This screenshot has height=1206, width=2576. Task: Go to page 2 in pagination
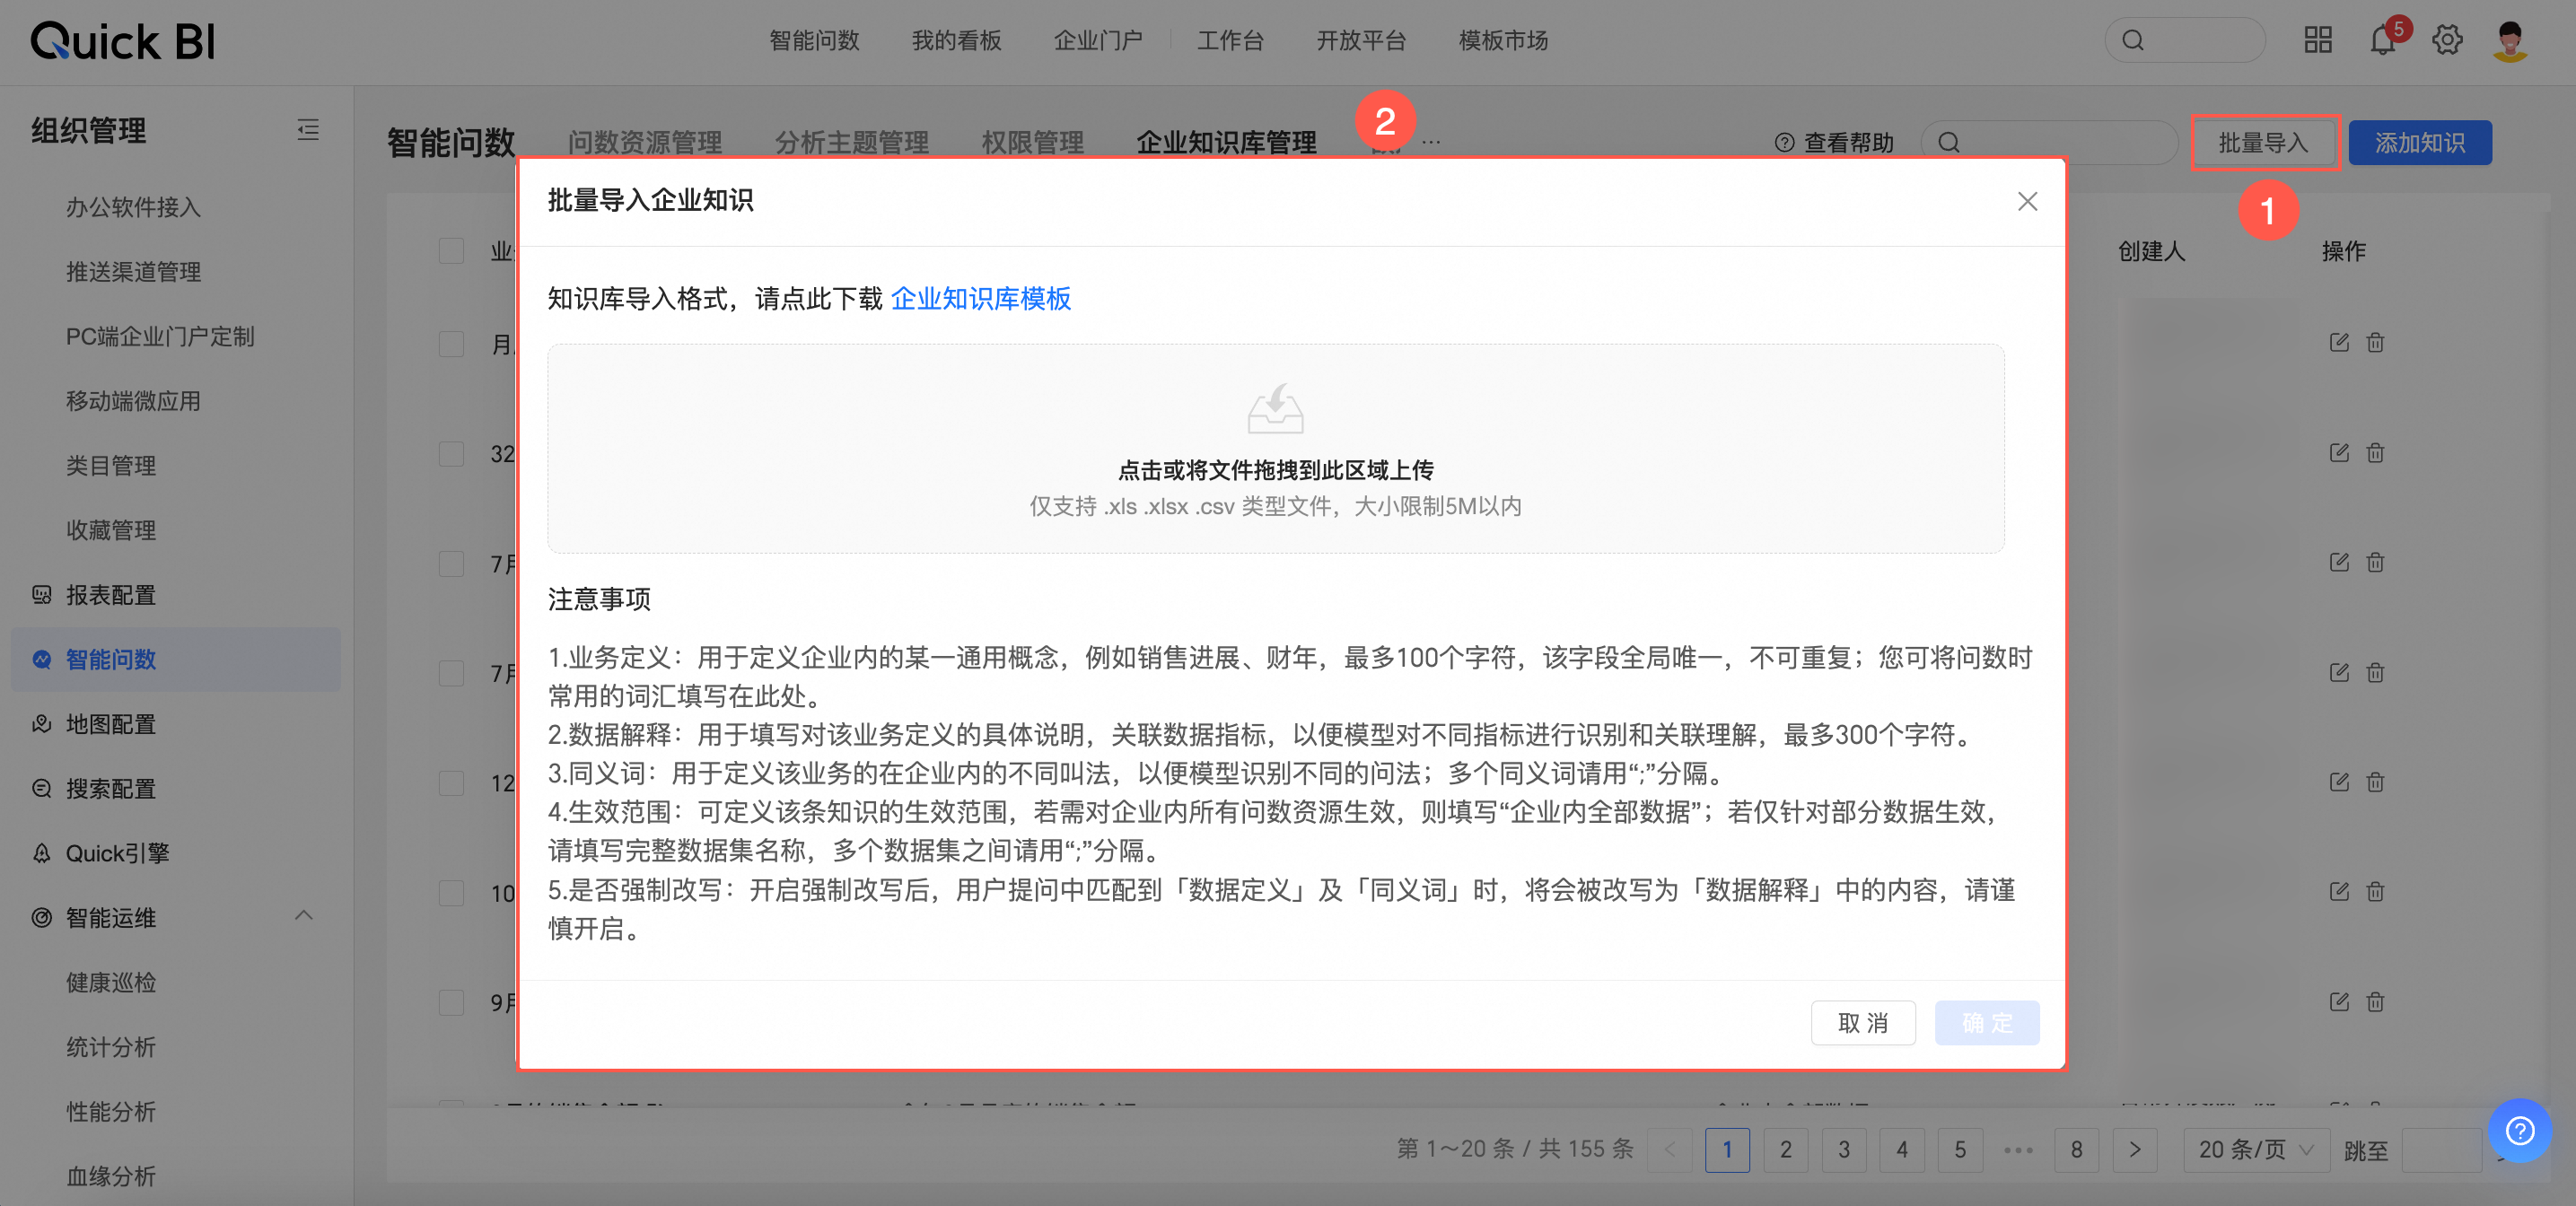coord(1786,1150)
